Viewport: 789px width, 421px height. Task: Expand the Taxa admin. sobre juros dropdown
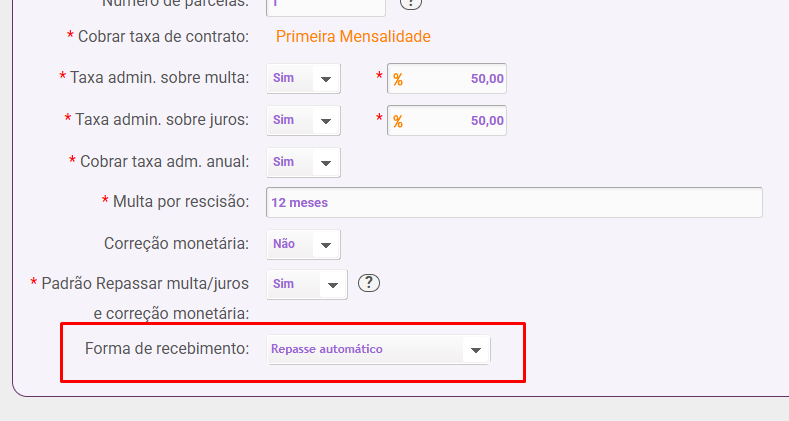pos(304,121)
